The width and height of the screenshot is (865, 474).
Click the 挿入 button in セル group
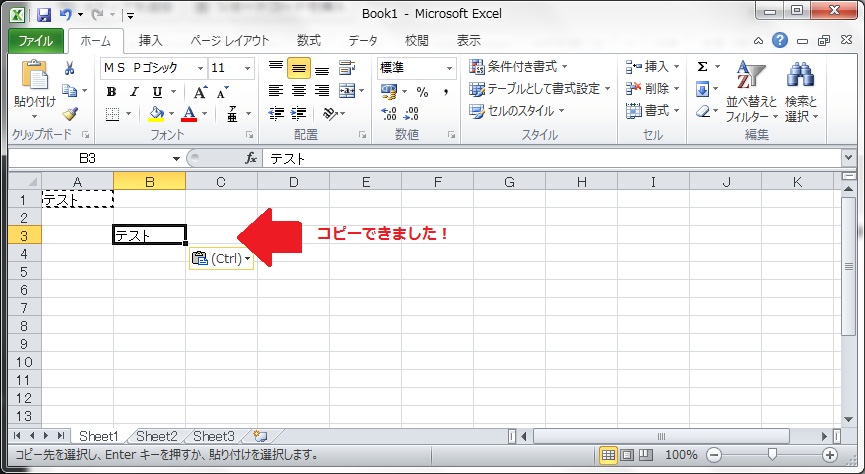pyautogui.click(x=653, y=67)
